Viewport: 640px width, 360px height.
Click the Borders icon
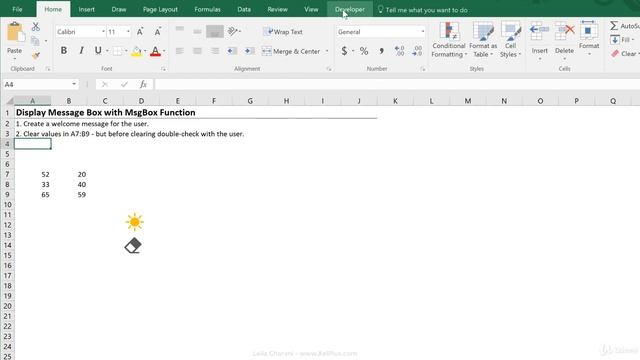pos(118,51)
